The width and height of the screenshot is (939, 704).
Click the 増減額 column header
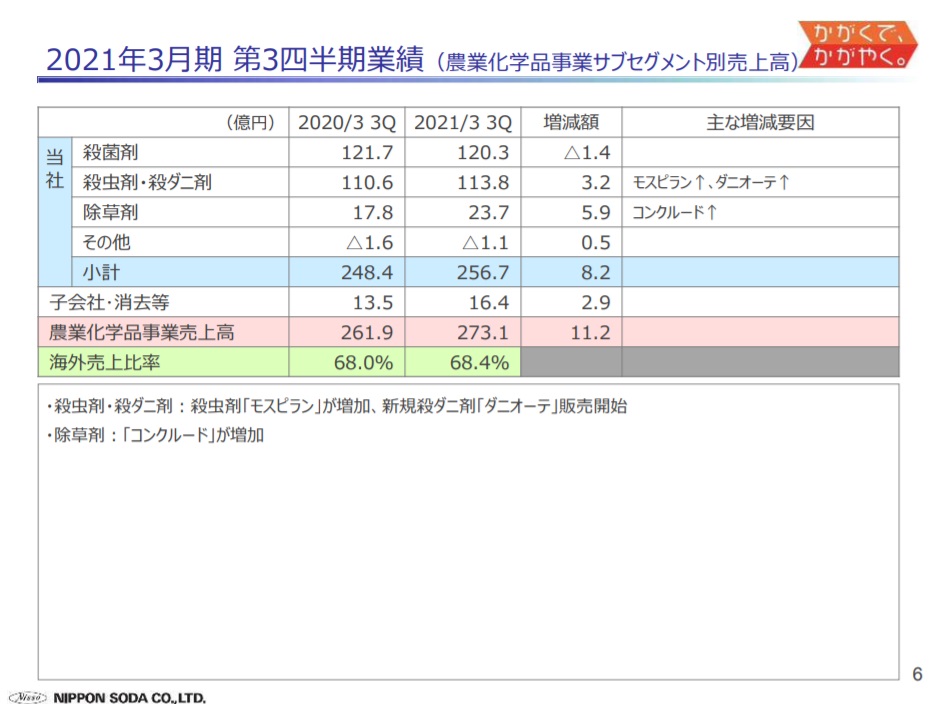pos(571,123)
